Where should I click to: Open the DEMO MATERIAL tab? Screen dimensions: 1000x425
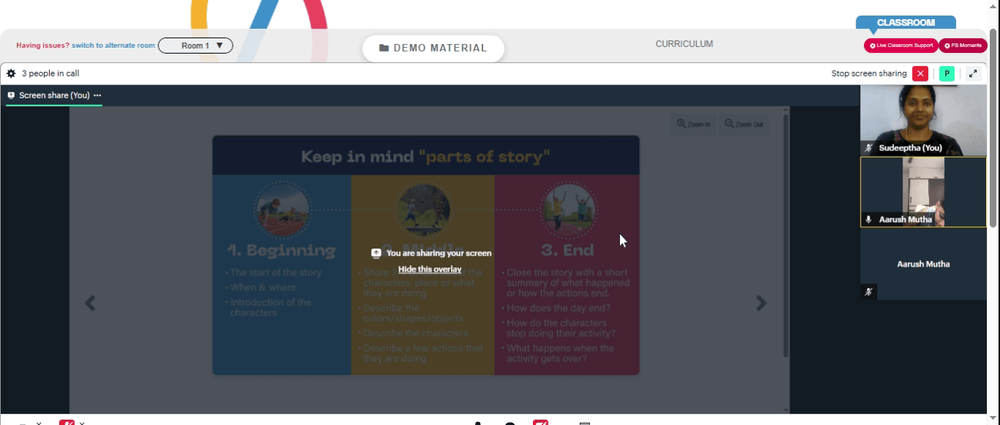pos(433,48)
